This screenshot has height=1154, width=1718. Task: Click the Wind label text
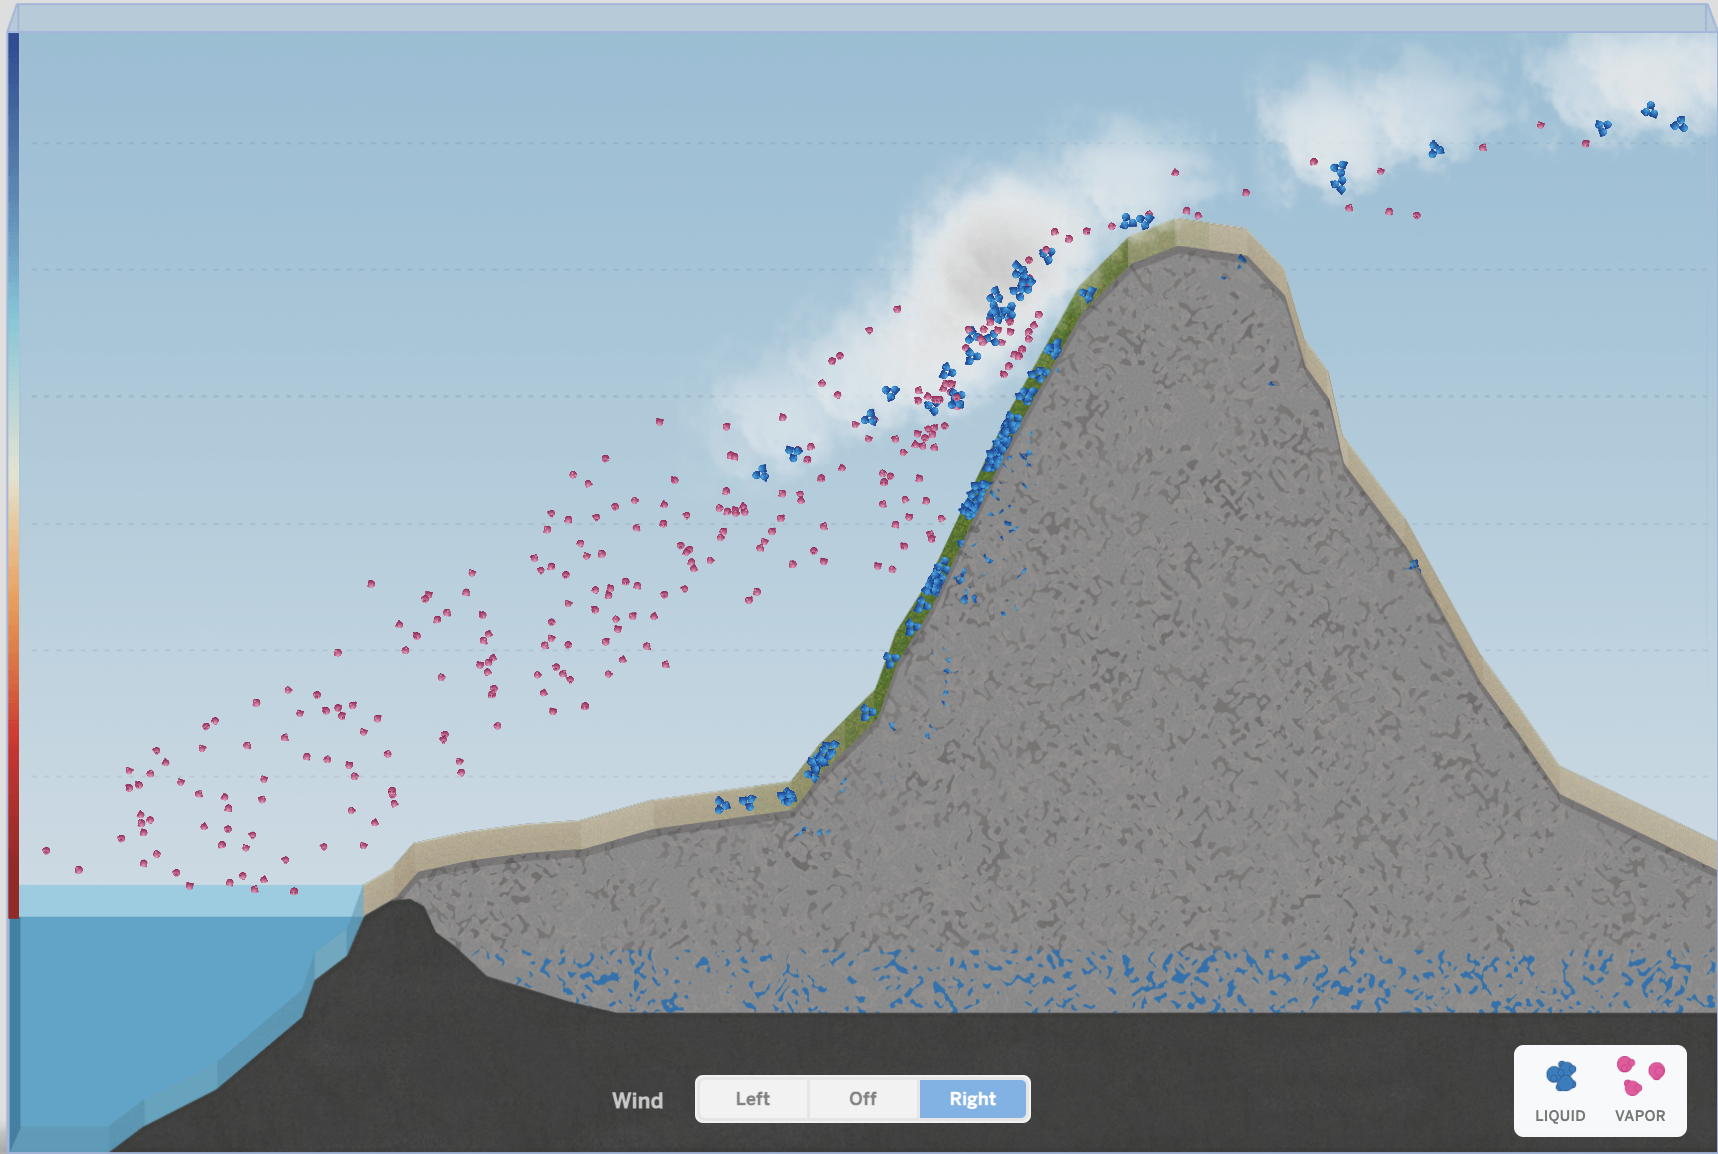coord(637,1101)
